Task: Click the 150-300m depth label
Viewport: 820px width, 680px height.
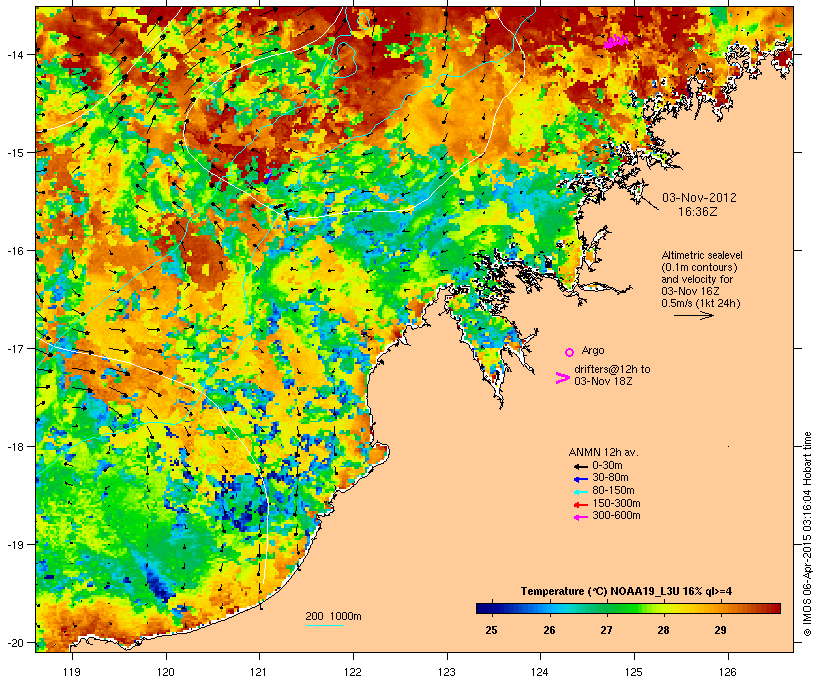Action: 616,503
